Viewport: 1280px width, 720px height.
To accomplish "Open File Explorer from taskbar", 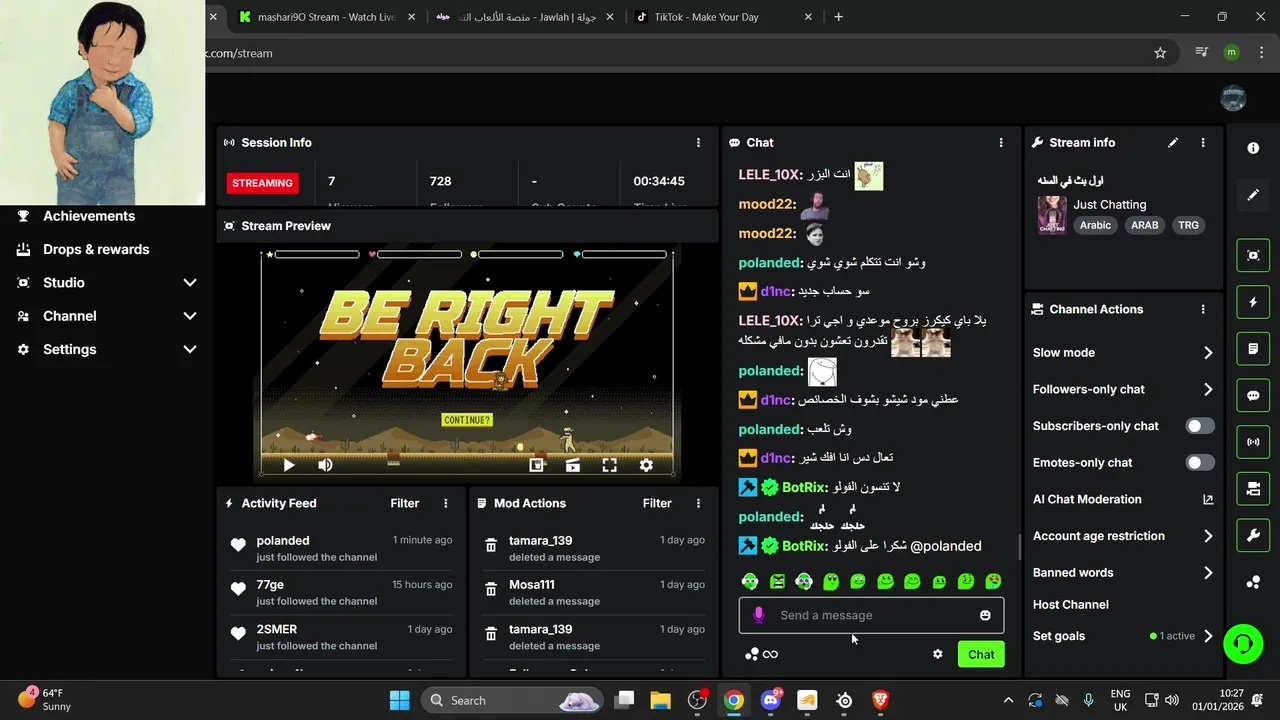I will [661, 700].
